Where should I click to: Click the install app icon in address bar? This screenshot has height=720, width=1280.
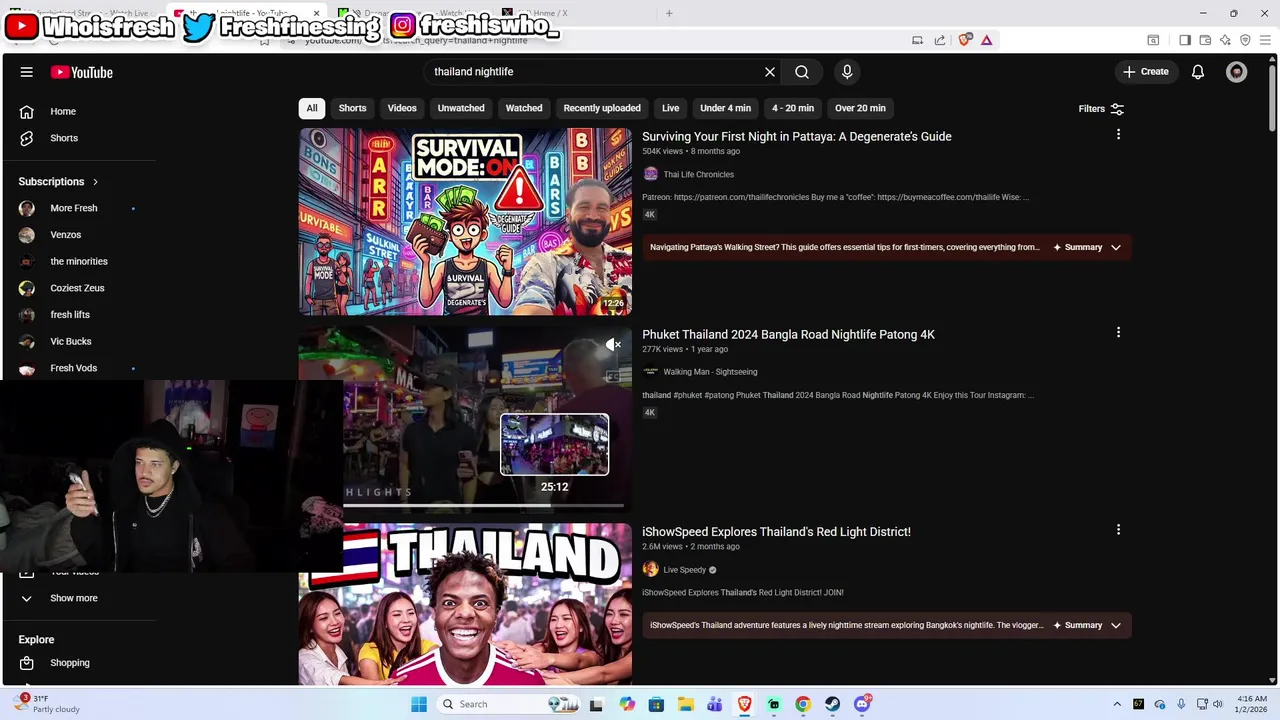point(917,40)
